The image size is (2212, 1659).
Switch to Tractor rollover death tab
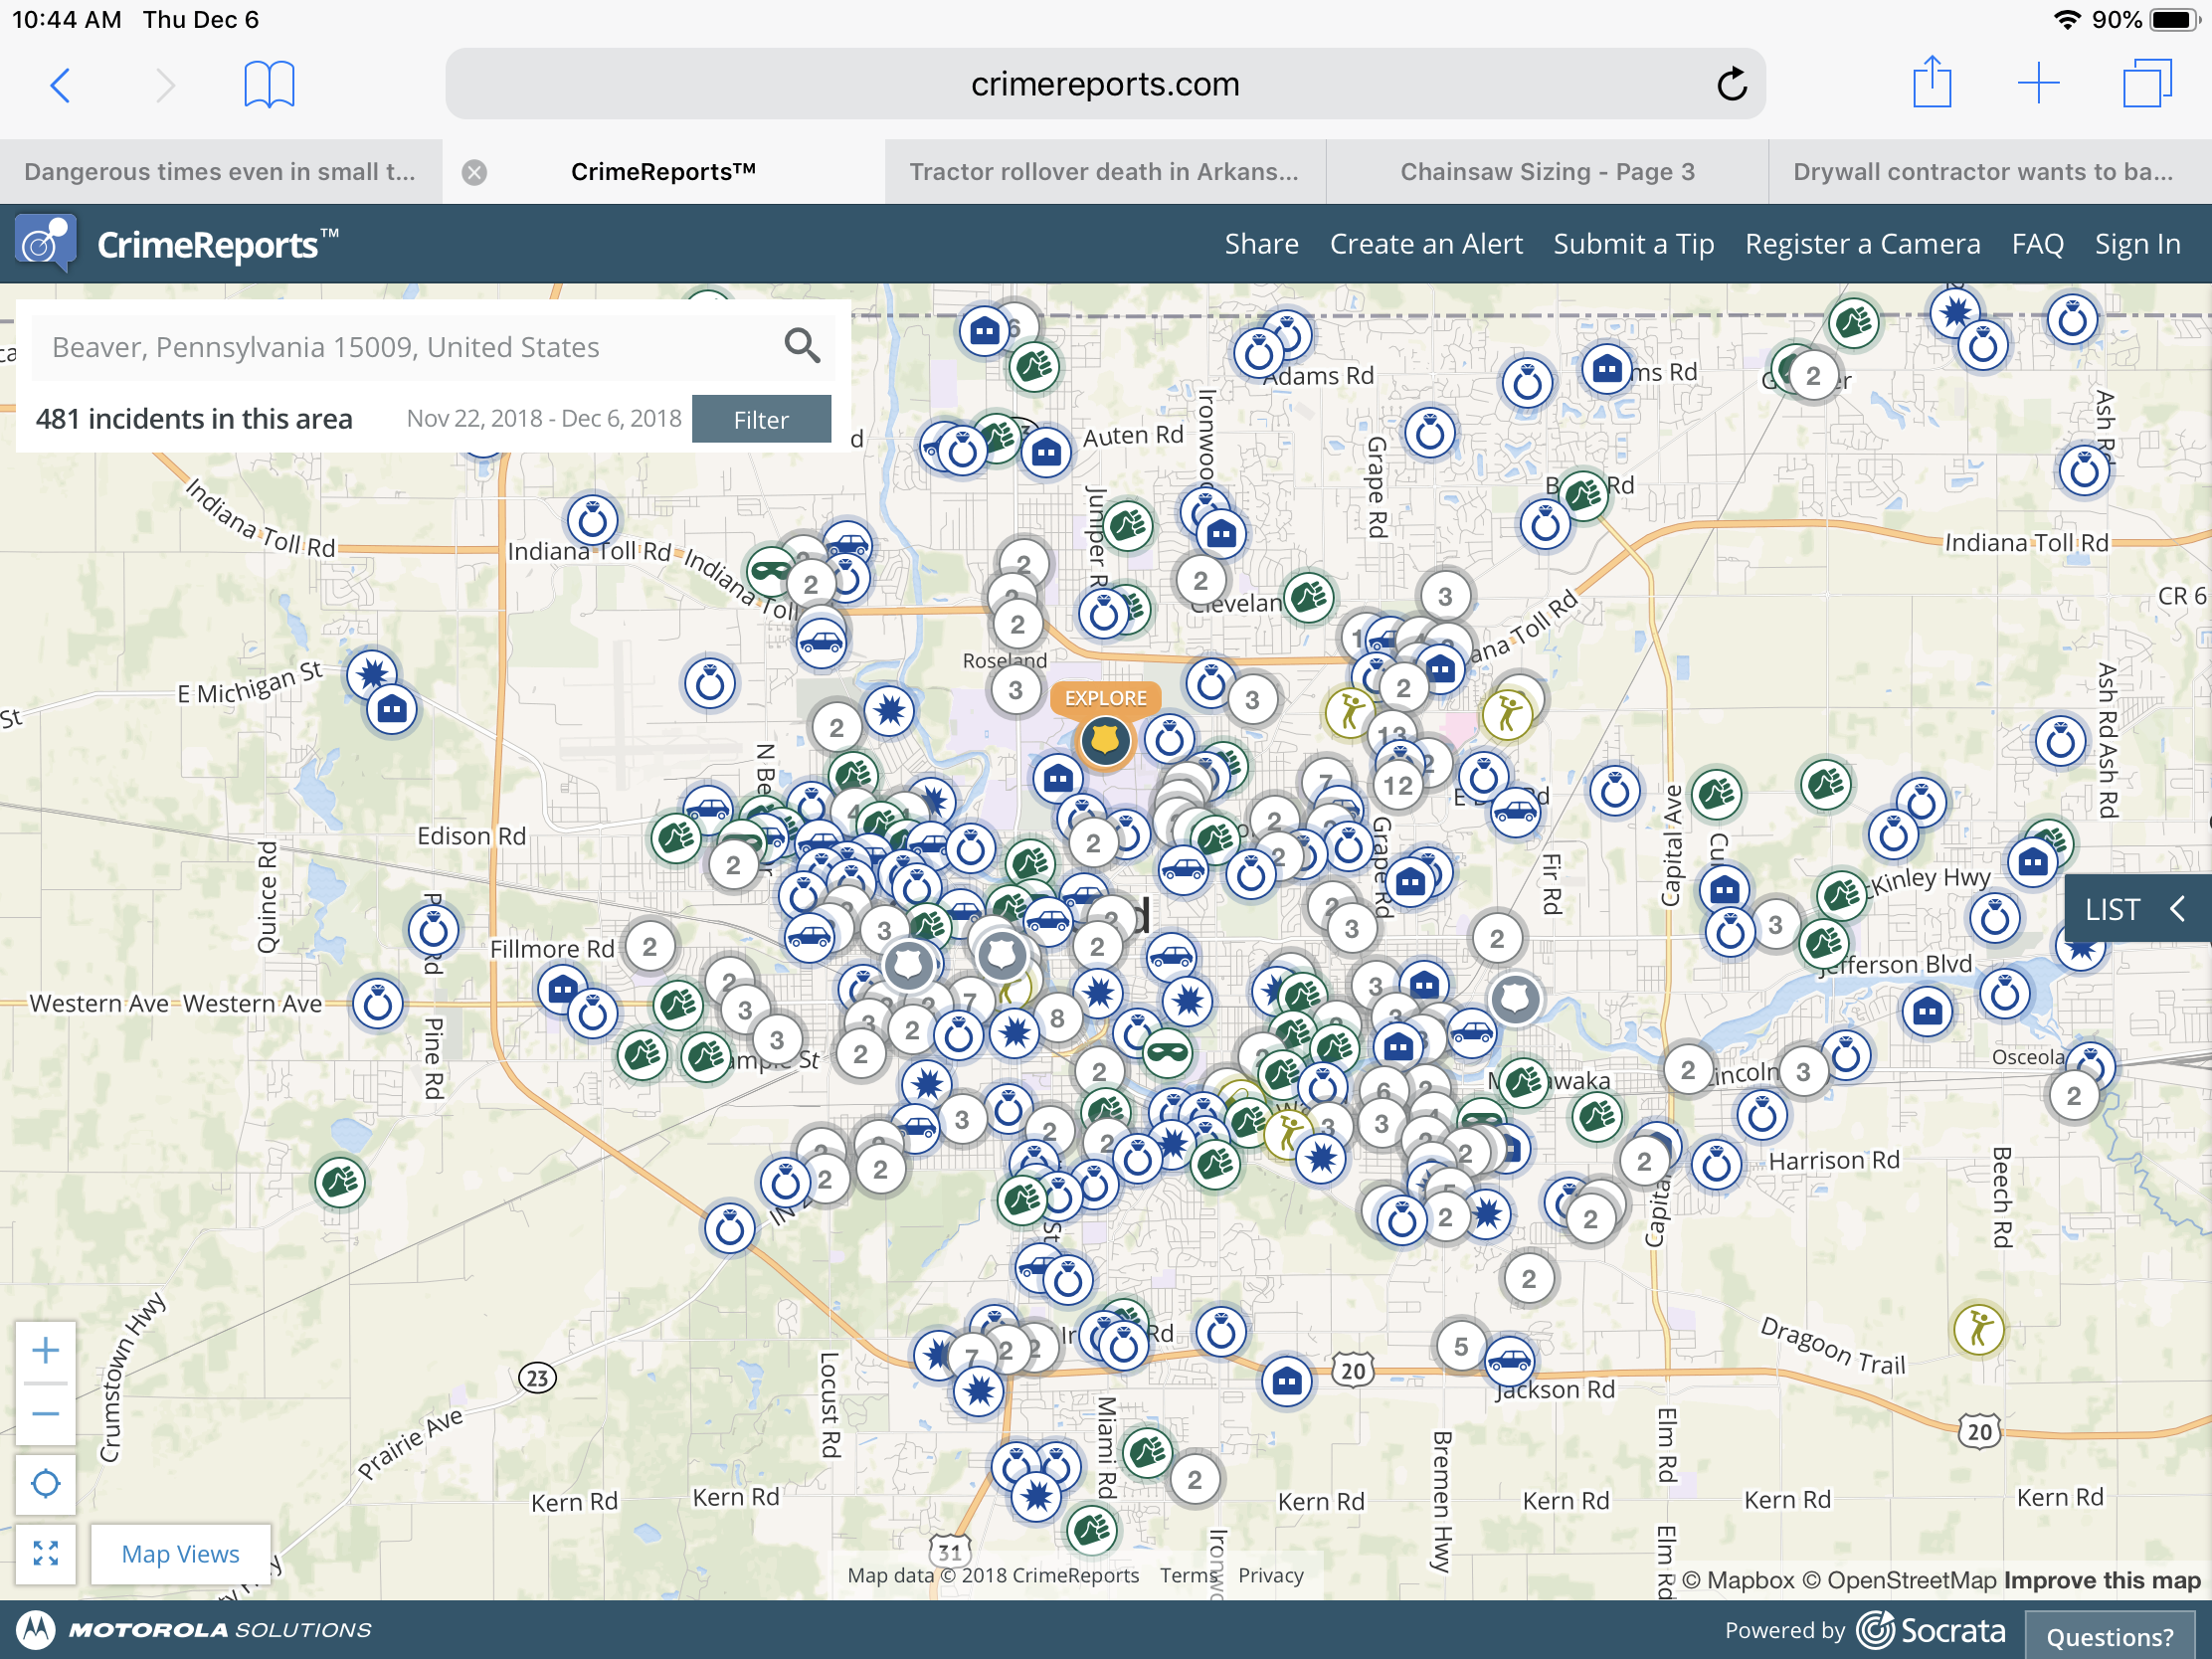tap(1104, 172)
